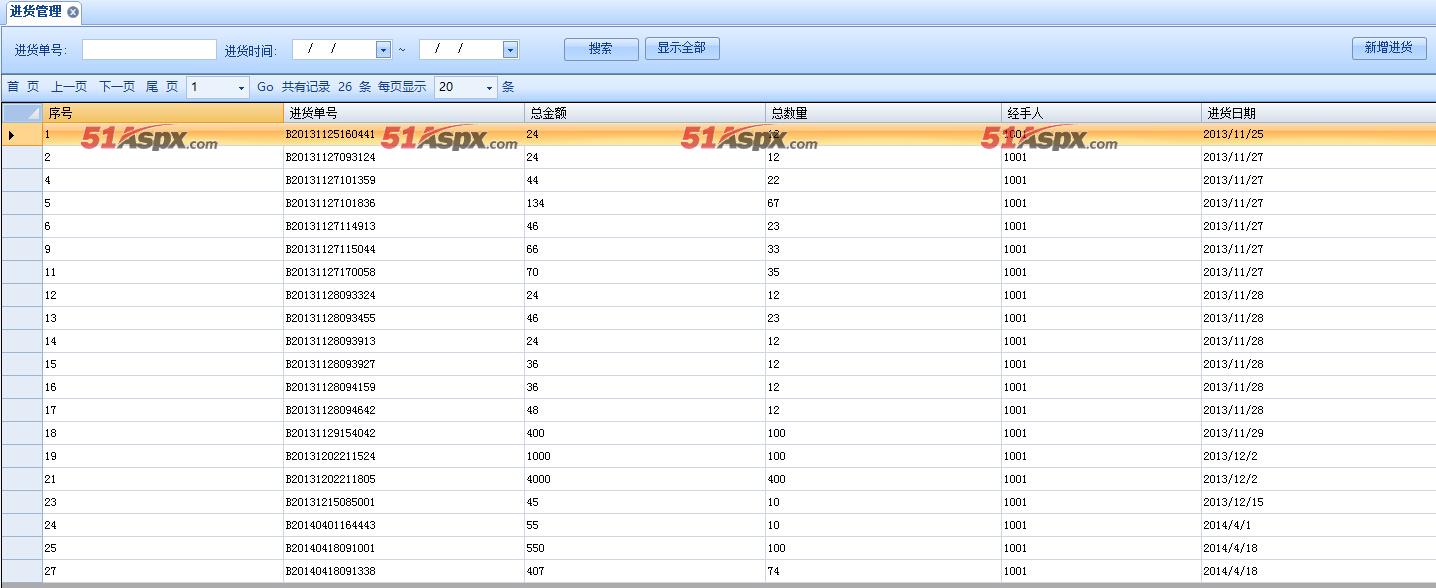
Task: Open the start date picker dropdown
Action: pyautogui.click(x=383, y=49)
